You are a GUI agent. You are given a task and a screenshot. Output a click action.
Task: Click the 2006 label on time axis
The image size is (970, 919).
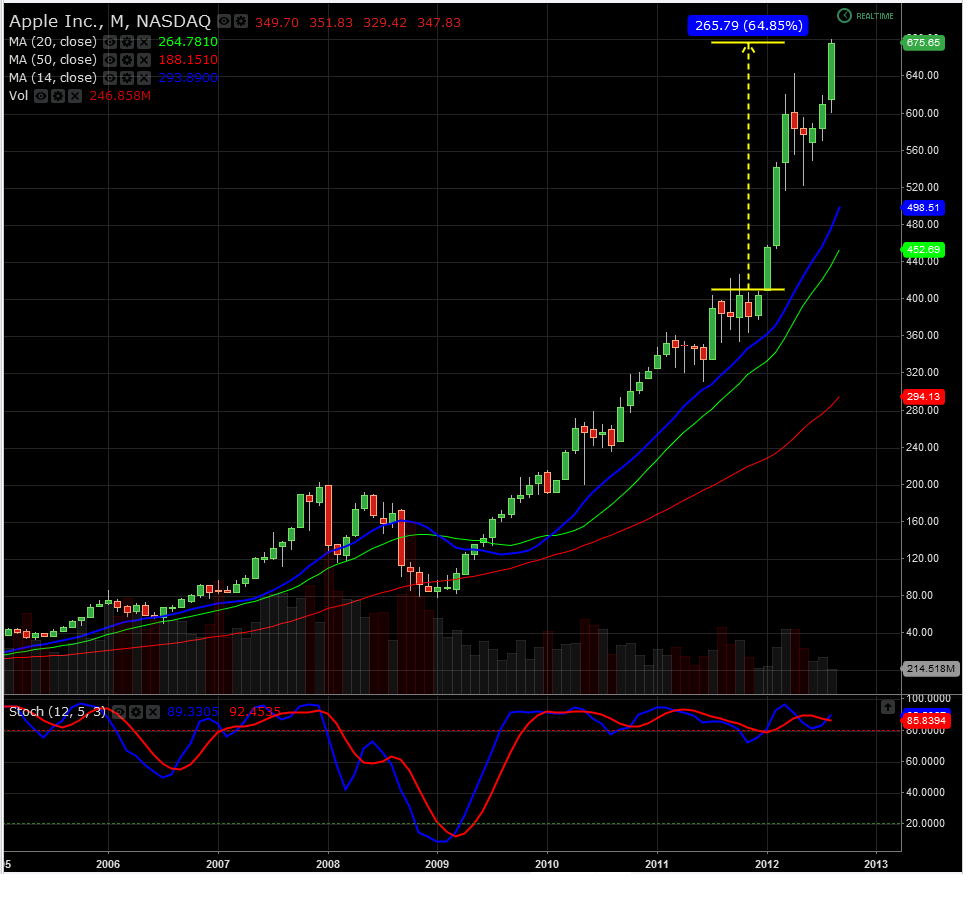[108, 864]
